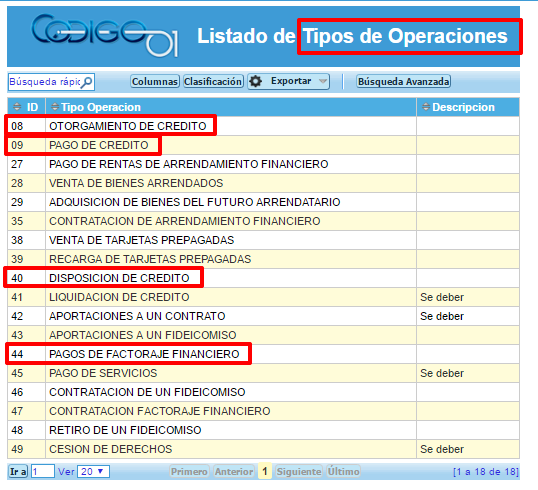Screen dimensions: 538x490
Task: Select the PAGOS DE FACTORAJE FINANCIERO row
Action: click(263, 354)
